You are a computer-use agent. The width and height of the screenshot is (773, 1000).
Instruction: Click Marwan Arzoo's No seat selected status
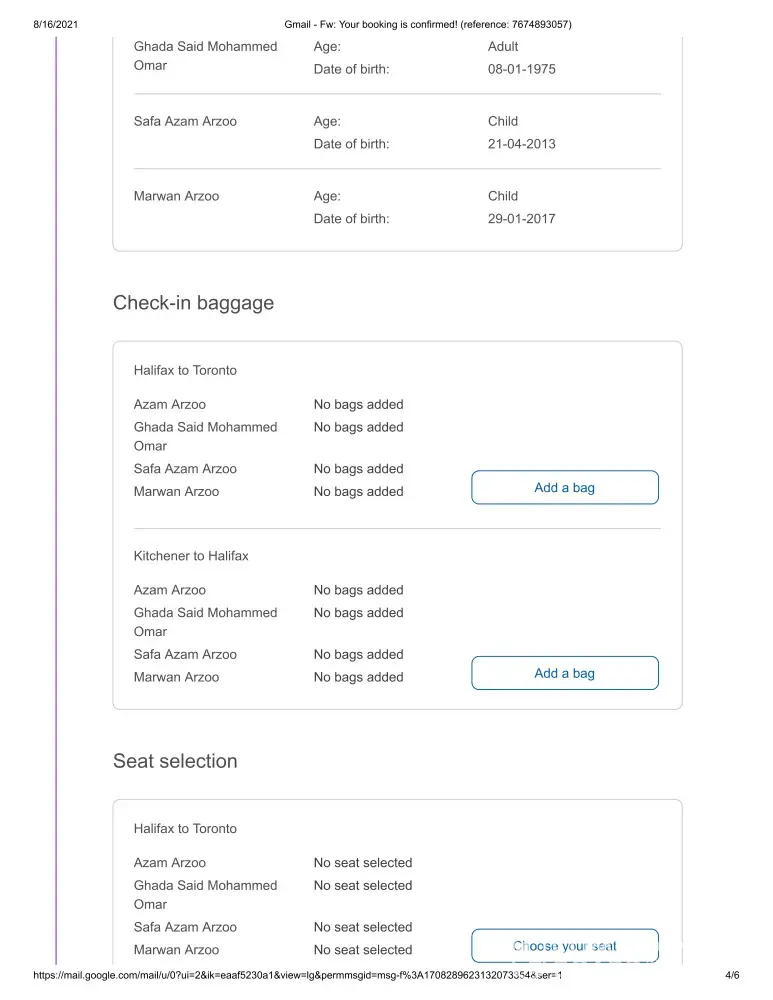tap(362, 950)
